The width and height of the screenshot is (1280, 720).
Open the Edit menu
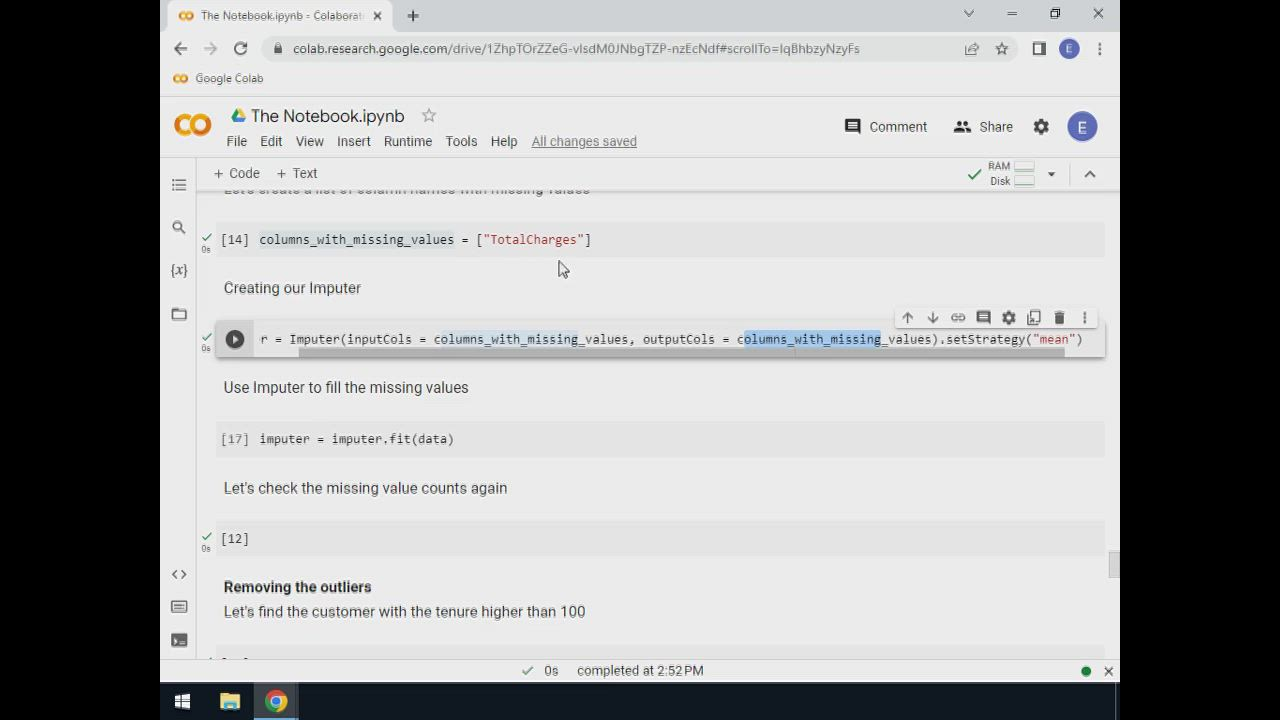[x=271, y=141]
